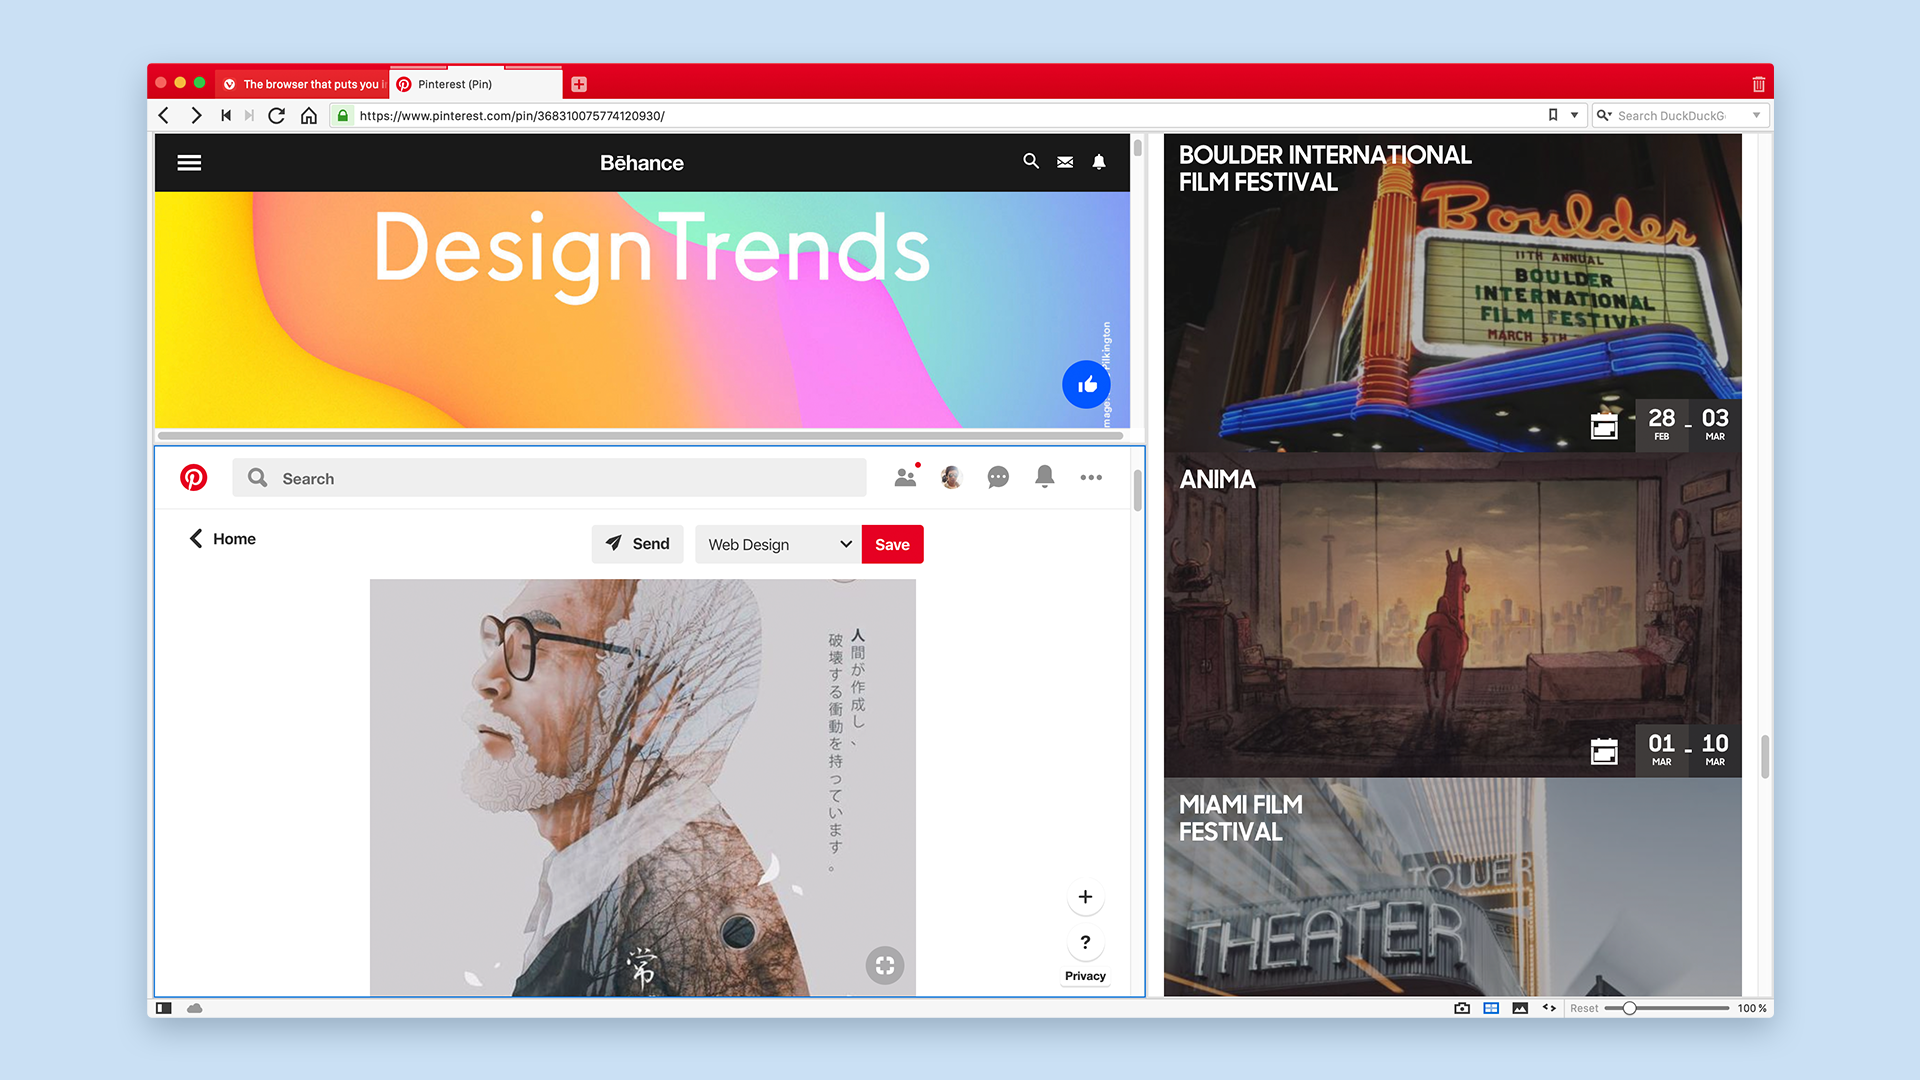Toggle the side panel in status bar
Screen dimensions: 1920x1080
(164, 1008)
